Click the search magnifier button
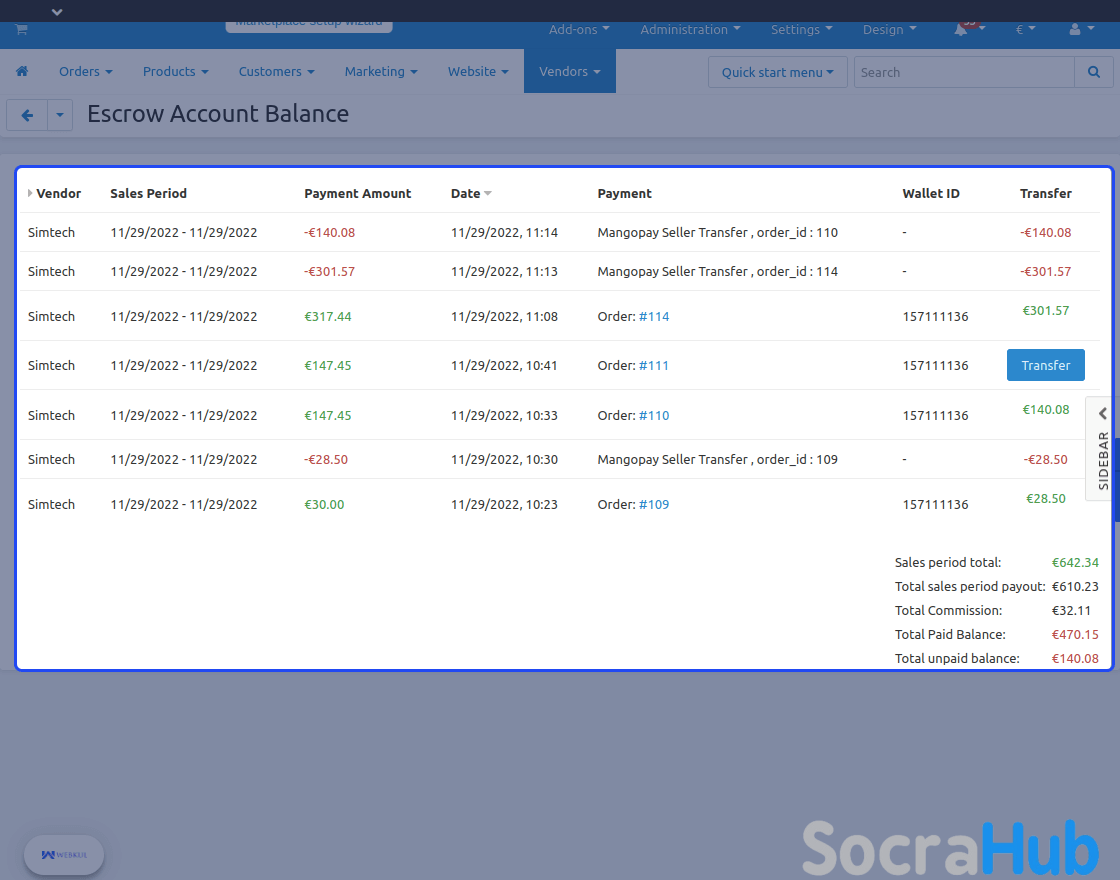 click(x=1092, y=72)
